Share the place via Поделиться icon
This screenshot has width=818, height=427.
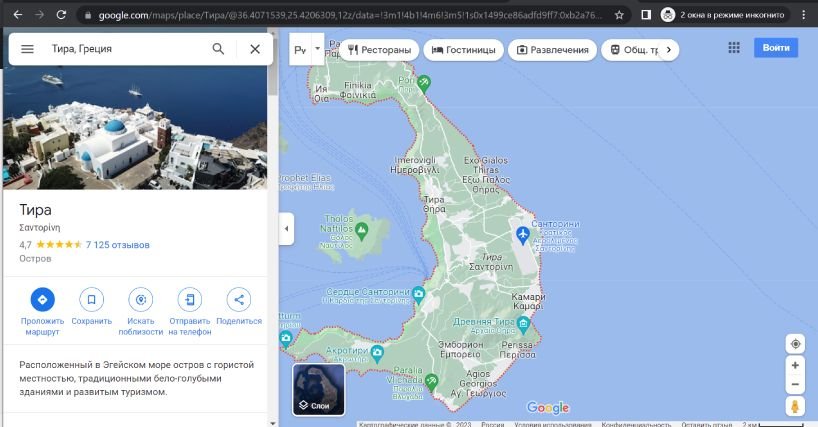point(238,299)
